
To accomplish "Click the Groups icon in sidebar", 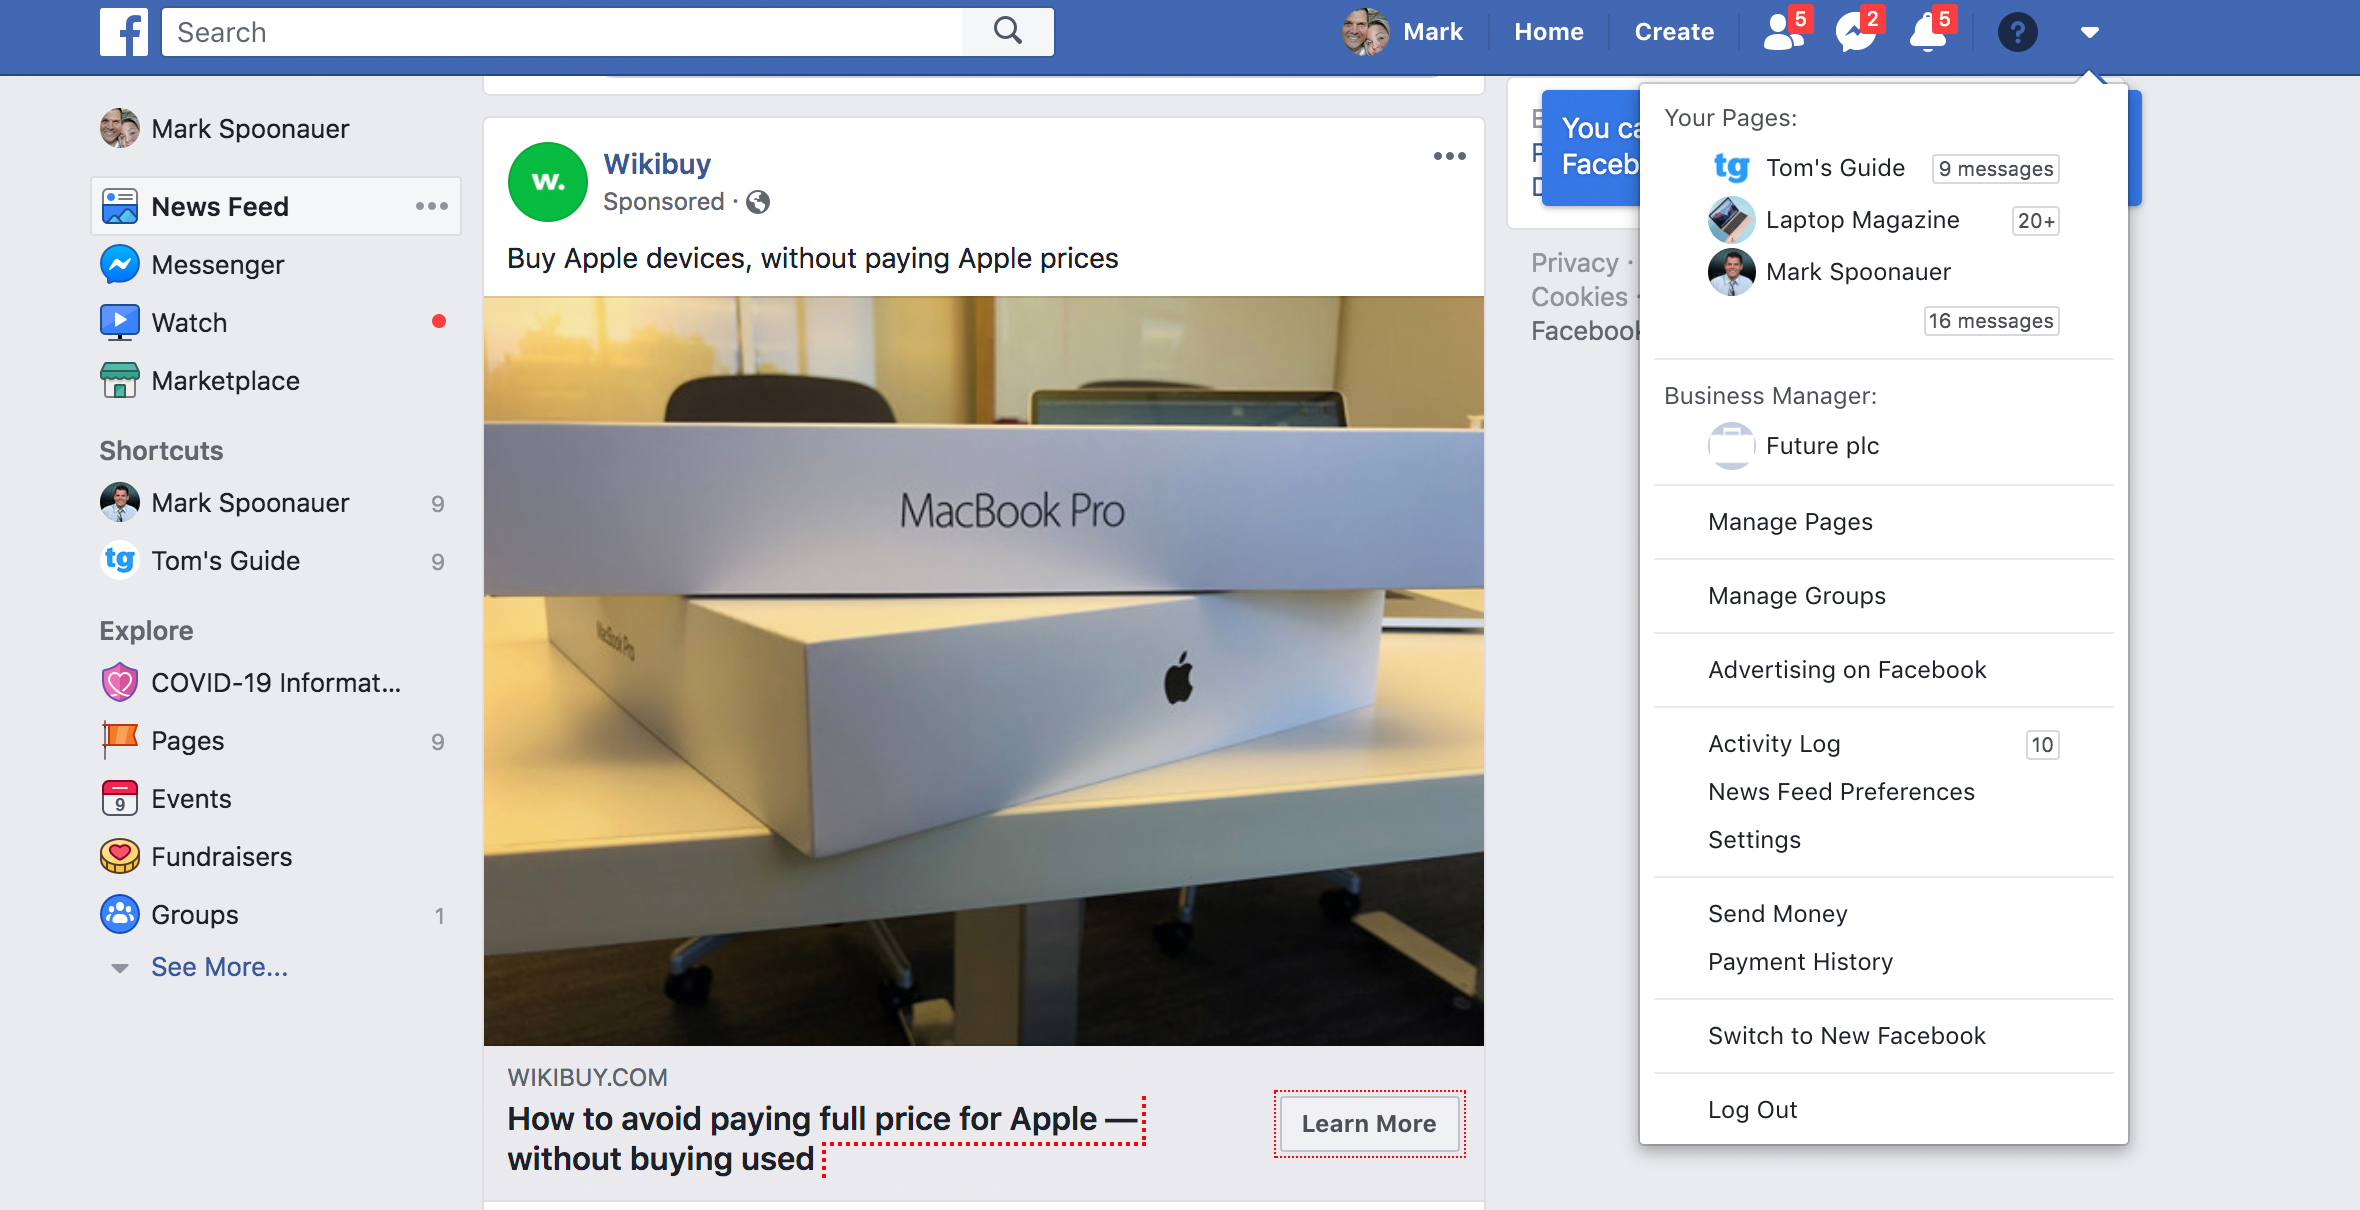I will click(120, 914).
